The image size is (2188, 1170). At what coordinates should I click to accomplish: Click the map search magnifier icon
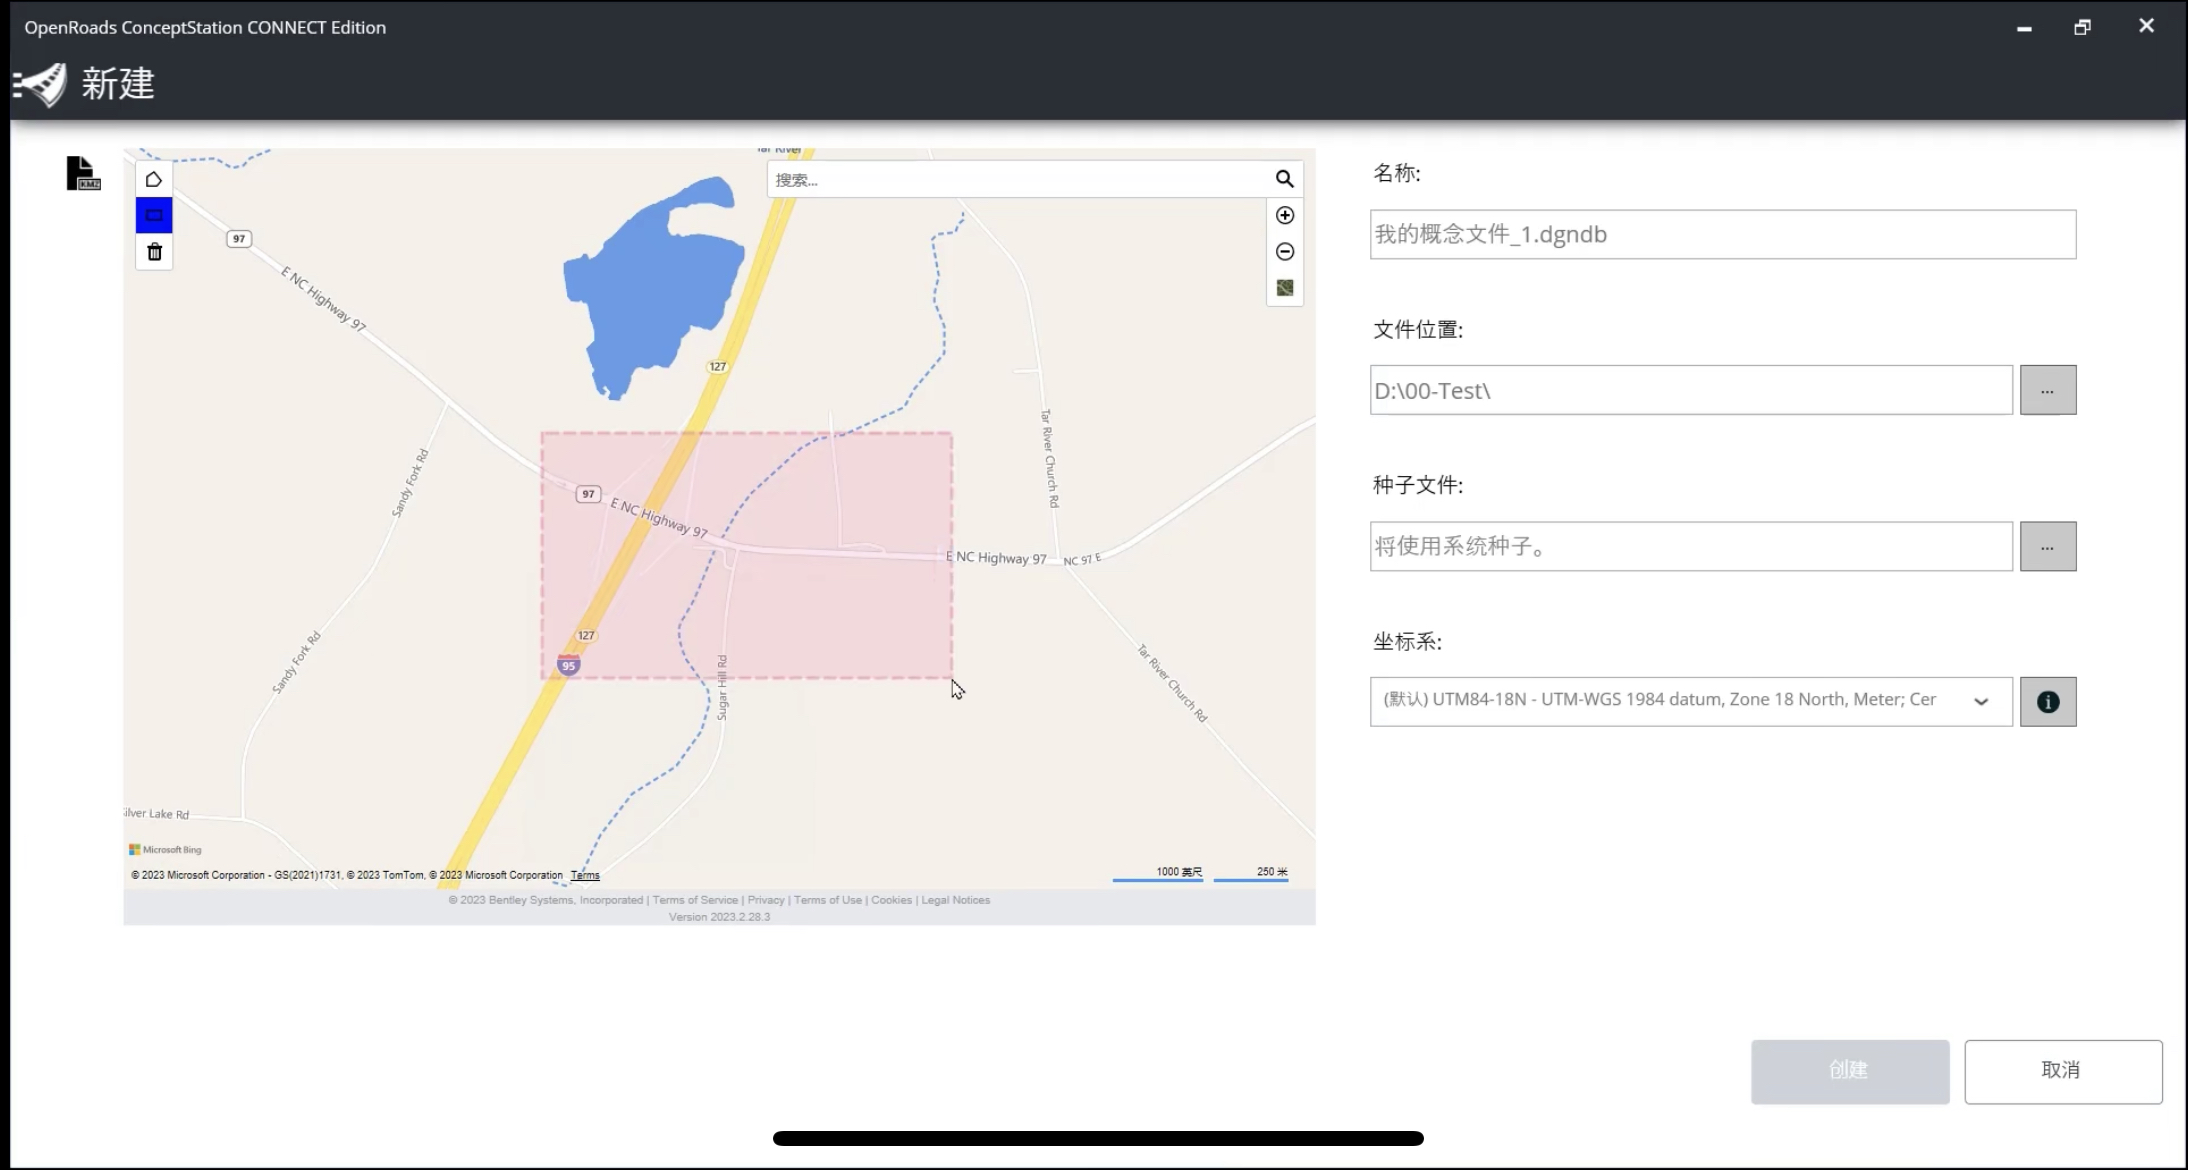click(x=1284, y=179)
